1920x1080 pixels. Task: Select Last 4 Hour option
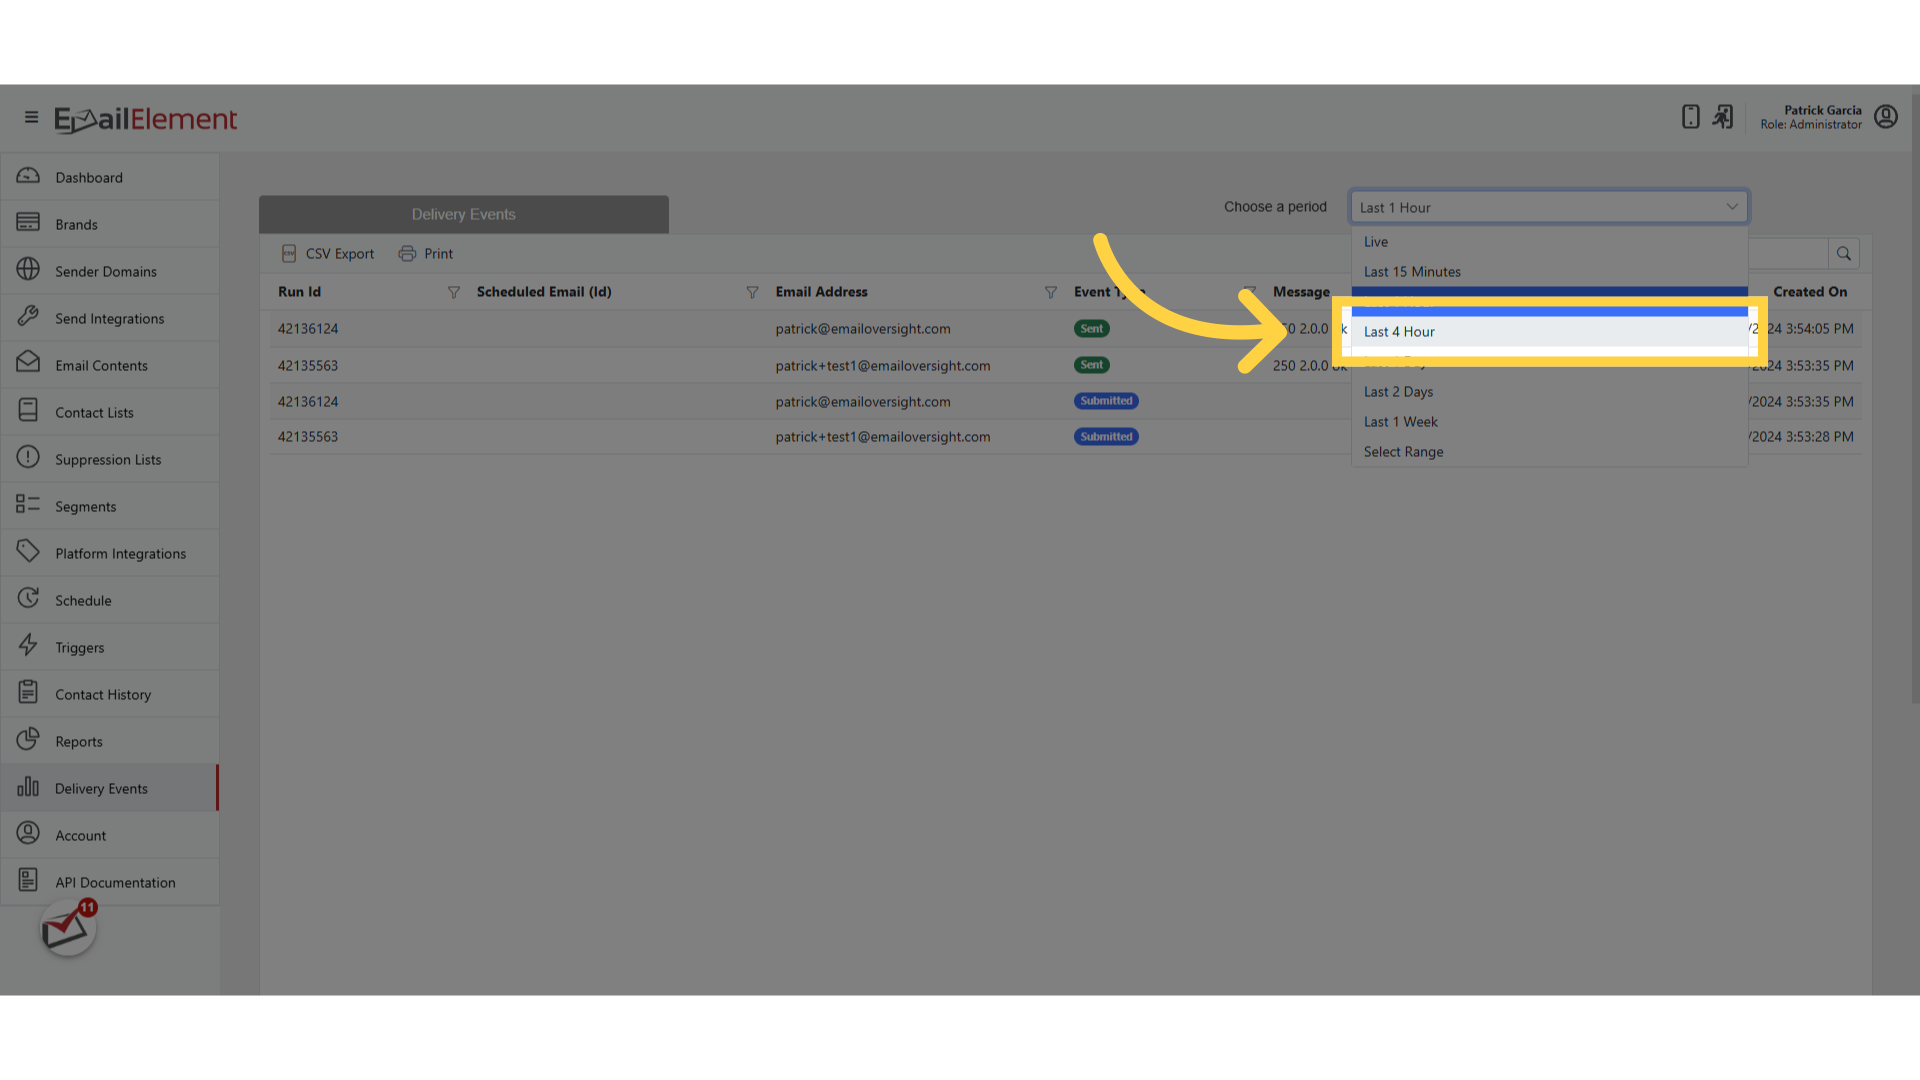tap(1549, 332)
